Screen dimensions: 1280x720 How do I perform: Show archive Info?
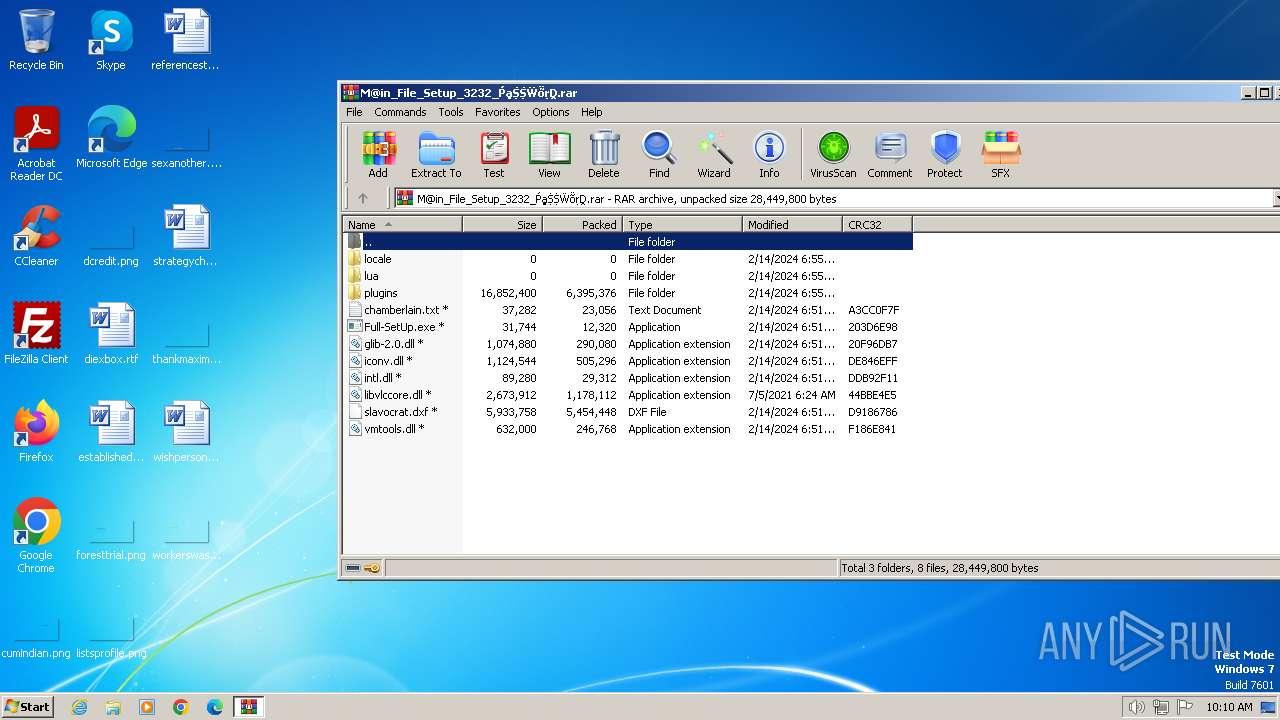coord(769,155)
